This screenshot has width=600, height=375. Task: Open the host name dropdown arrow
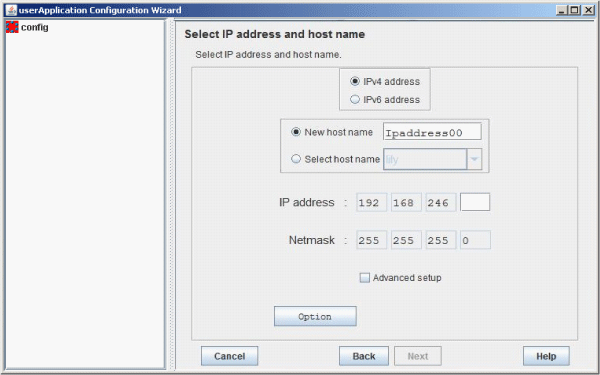click(x=474, y=159)
